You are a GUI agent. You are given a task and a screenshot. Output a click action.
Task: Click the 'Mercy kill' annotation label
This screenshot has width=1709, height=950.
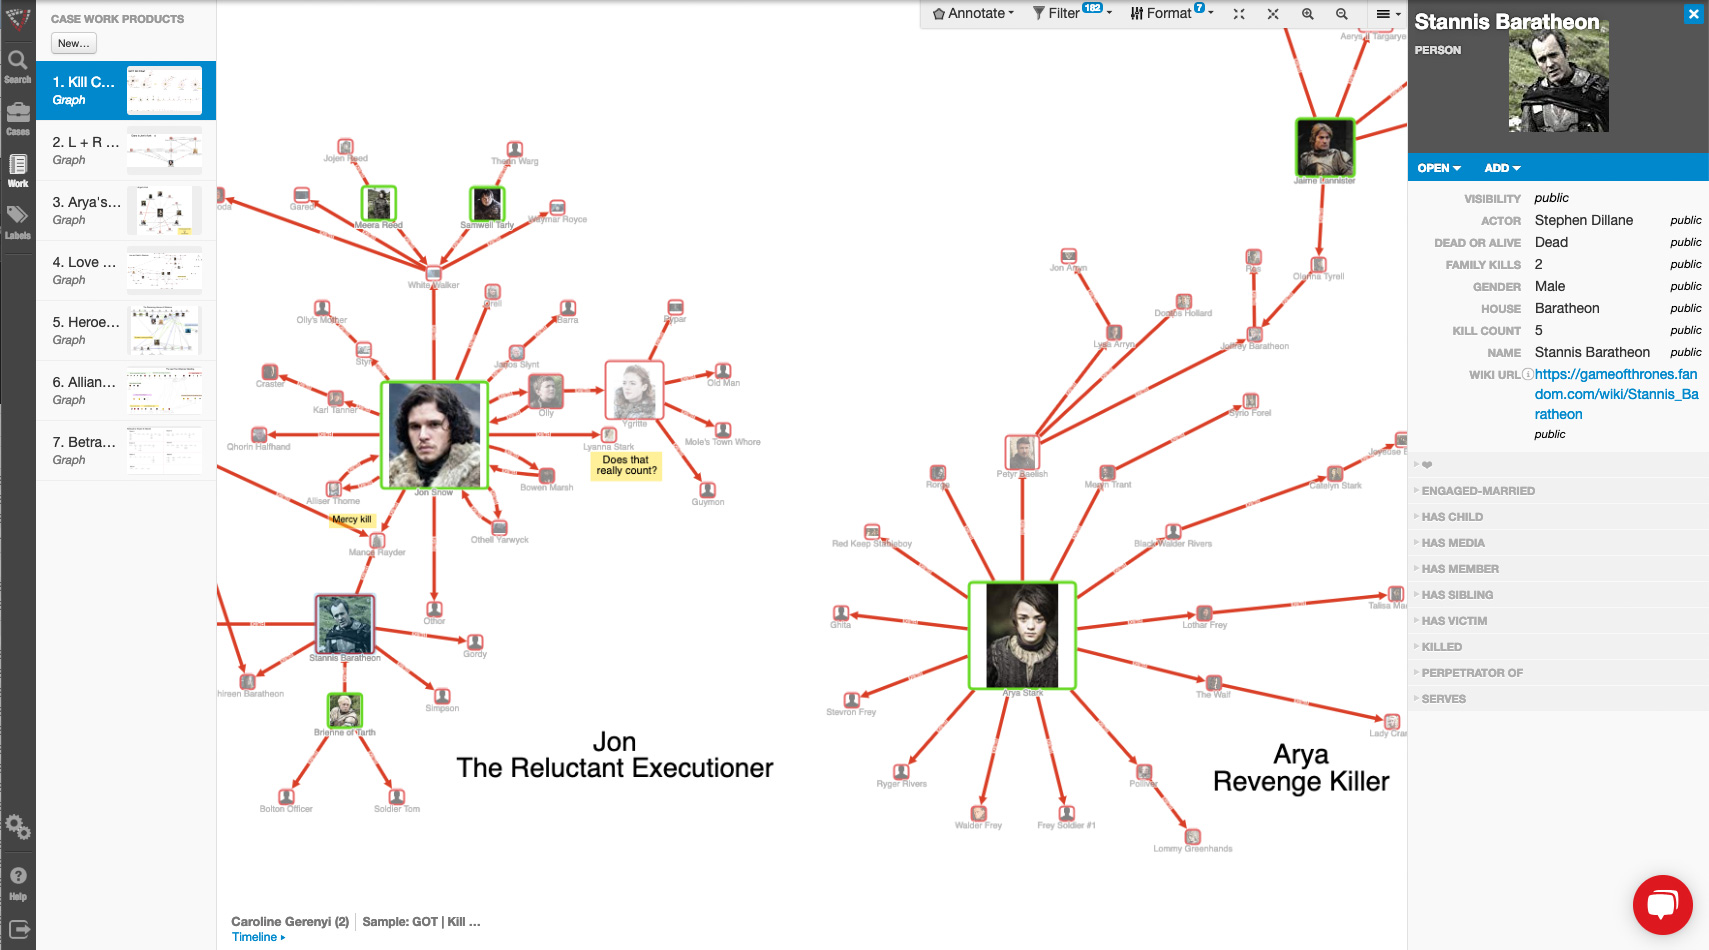click(351, 520)
